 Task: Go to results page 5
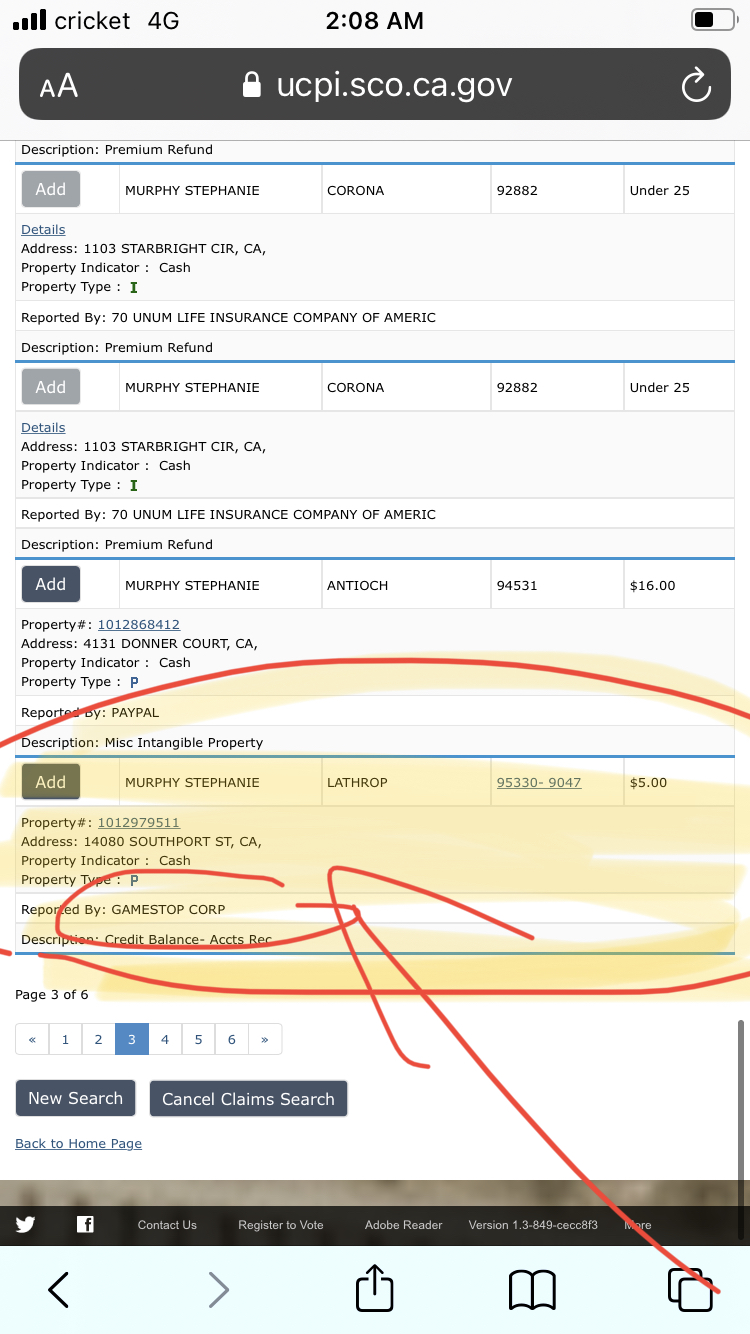pos(198,1039)
